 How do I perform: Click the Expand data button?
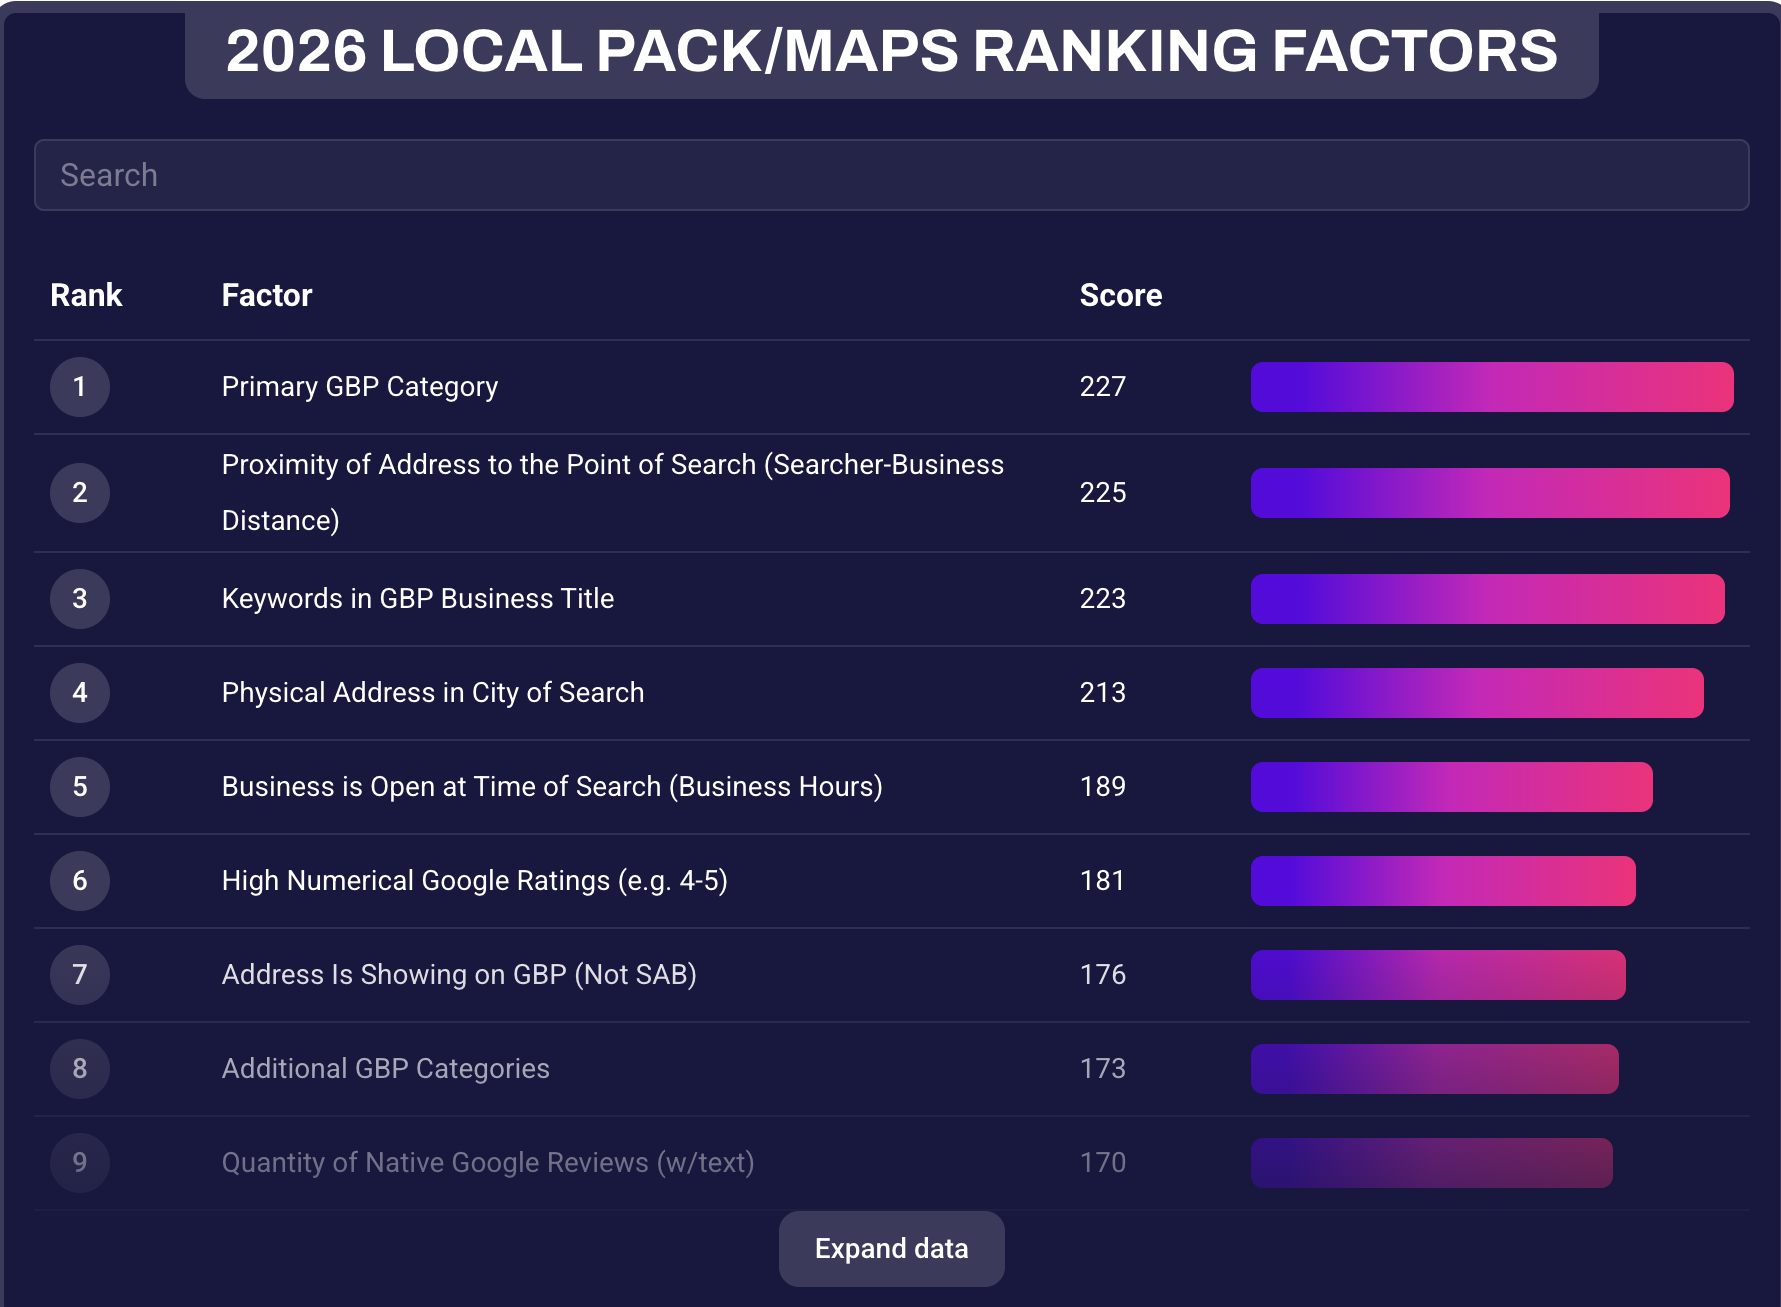coord(891,1249)
